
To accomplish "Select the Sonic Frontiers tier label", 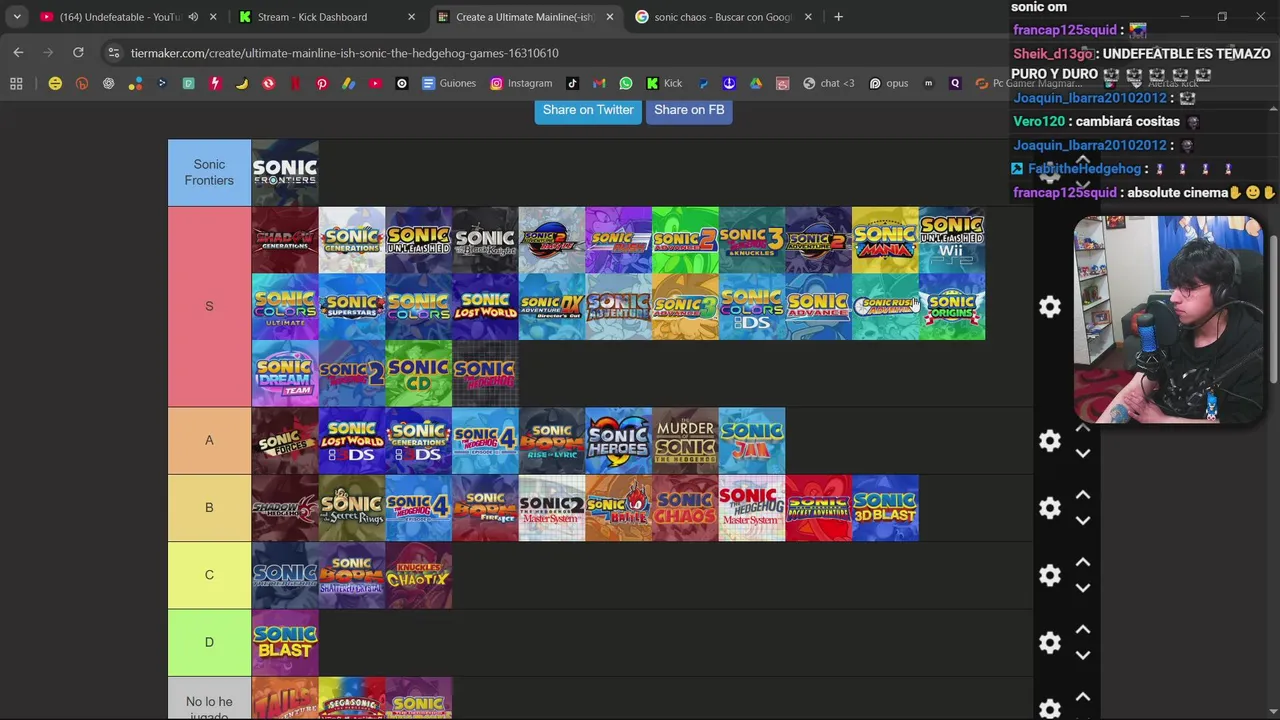I will tap(209, 173).
